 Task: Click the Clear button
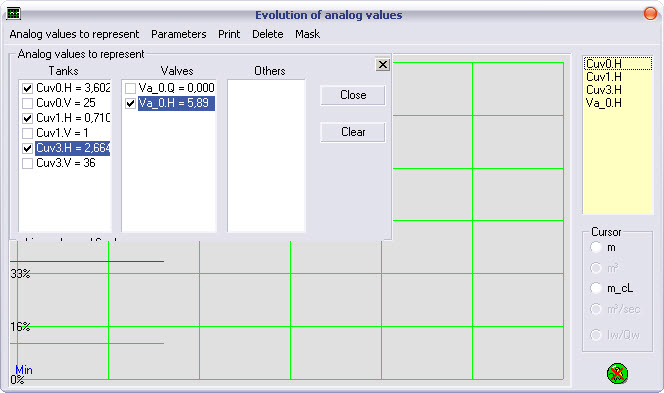tap(353, 132)
